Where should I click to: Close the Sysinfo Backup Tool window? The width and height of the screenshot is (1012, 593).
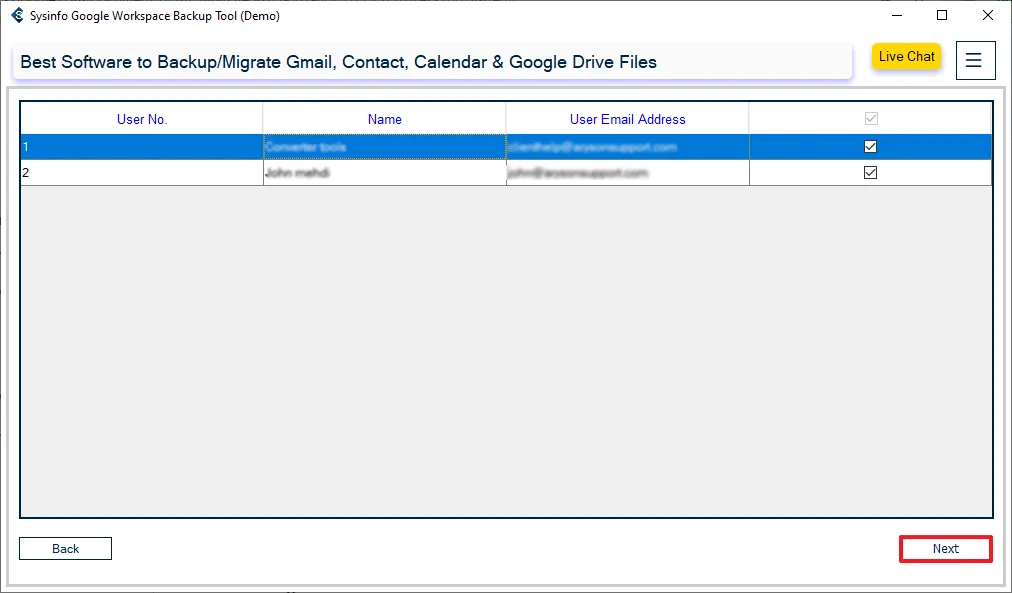(x=988, y=16)
